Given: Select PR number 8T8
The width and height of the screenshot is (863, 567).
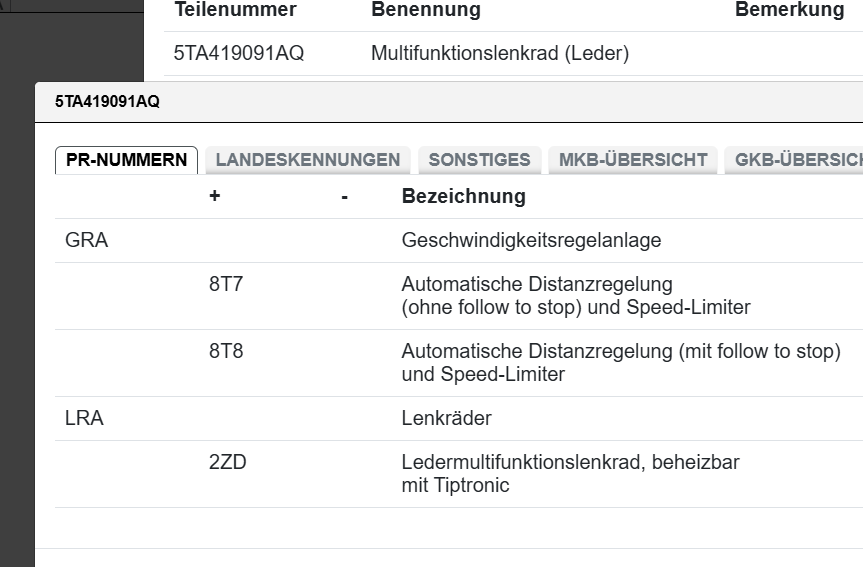Looking at the screenshot, I should 226,352.
